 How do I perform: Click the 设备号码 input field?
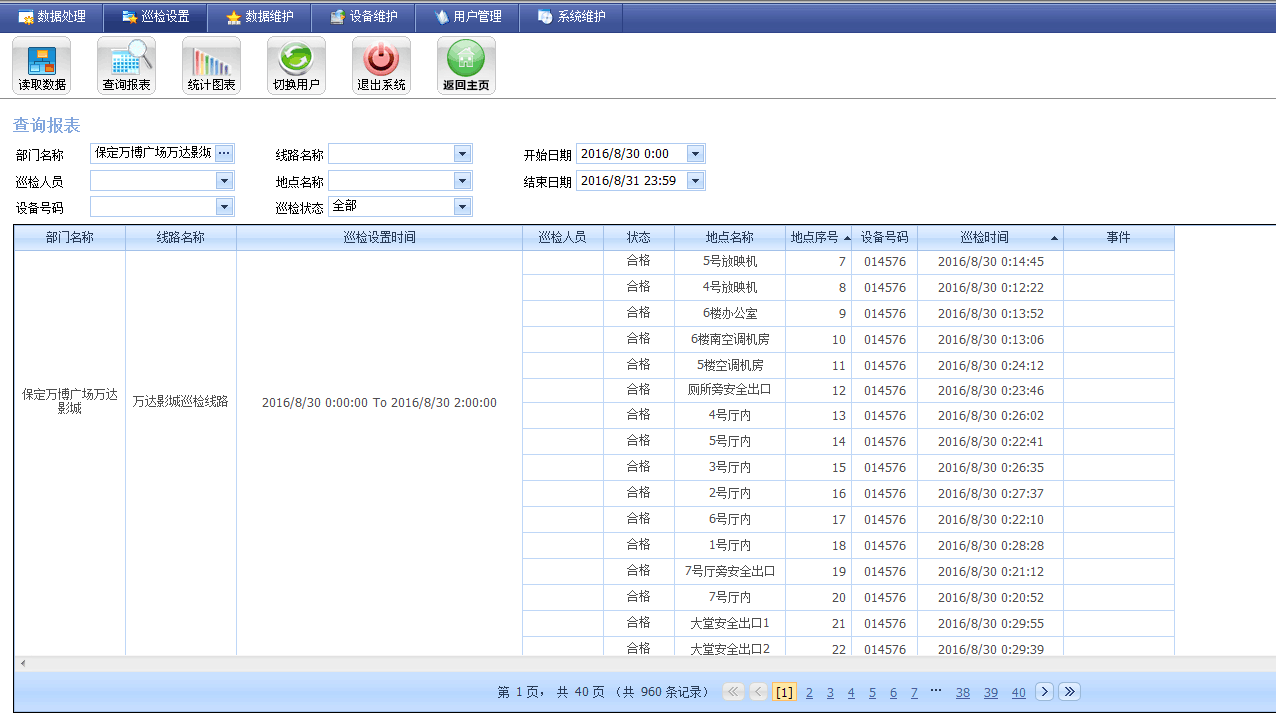tap(153, 207)
